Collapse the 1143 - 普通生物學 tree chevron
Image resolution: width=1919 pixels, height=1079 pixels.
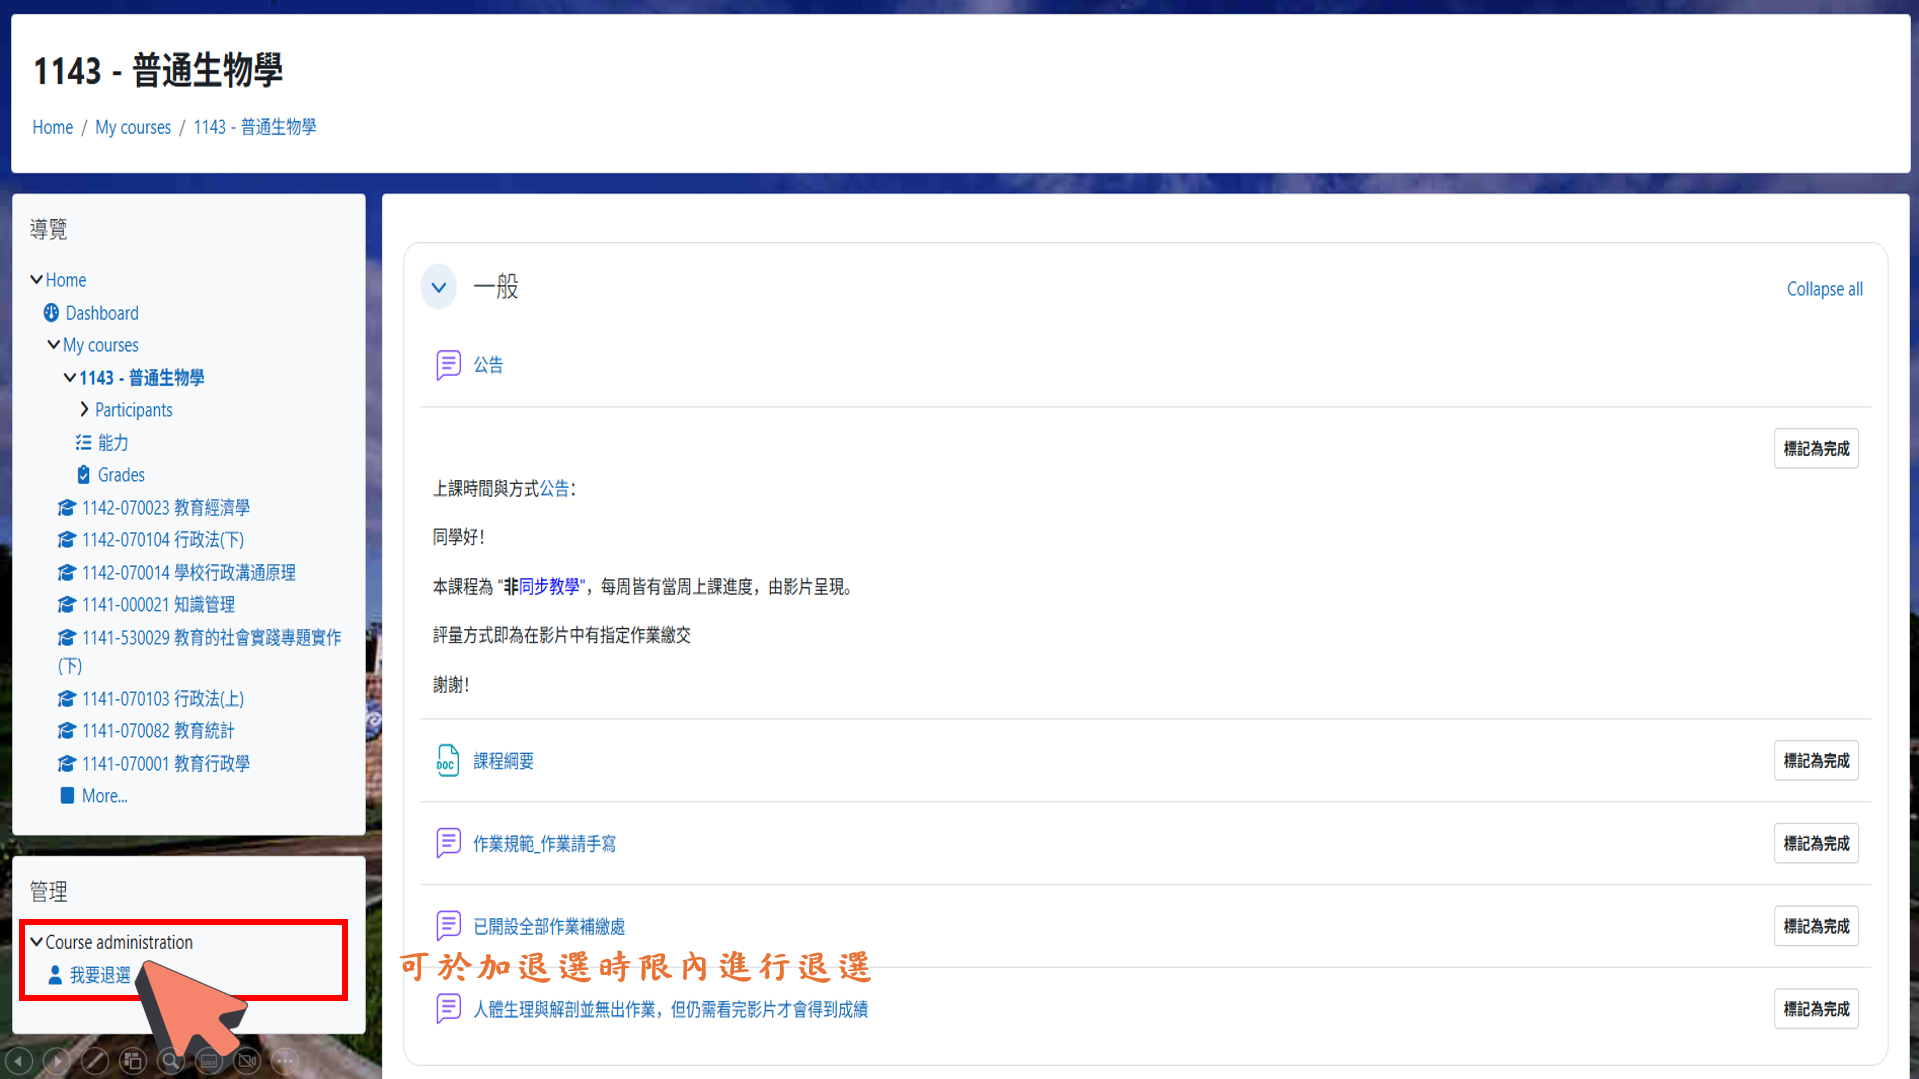click(69, 377)
